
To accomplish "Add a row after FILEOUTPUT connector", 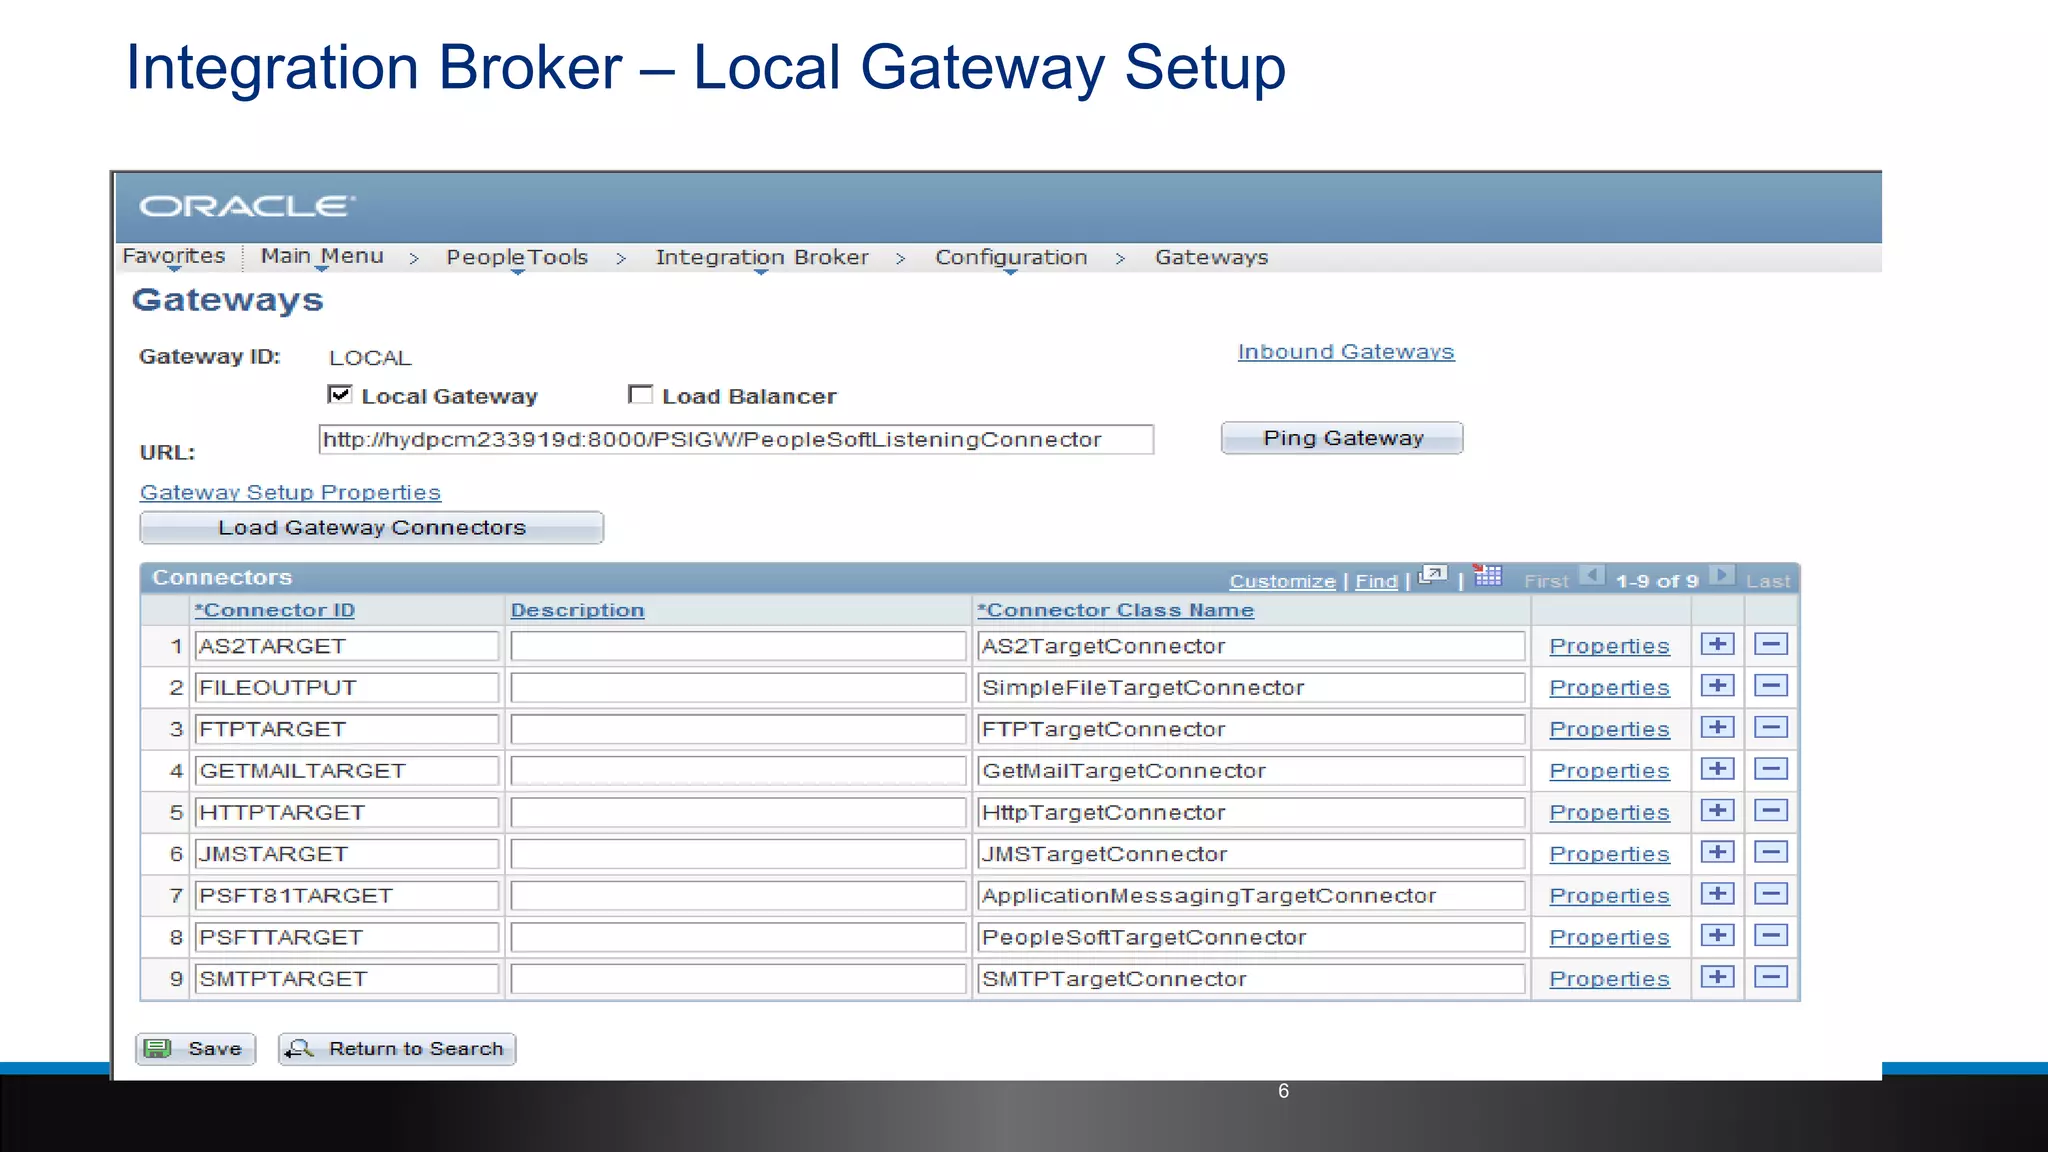I will click(x=1718, y=686).
